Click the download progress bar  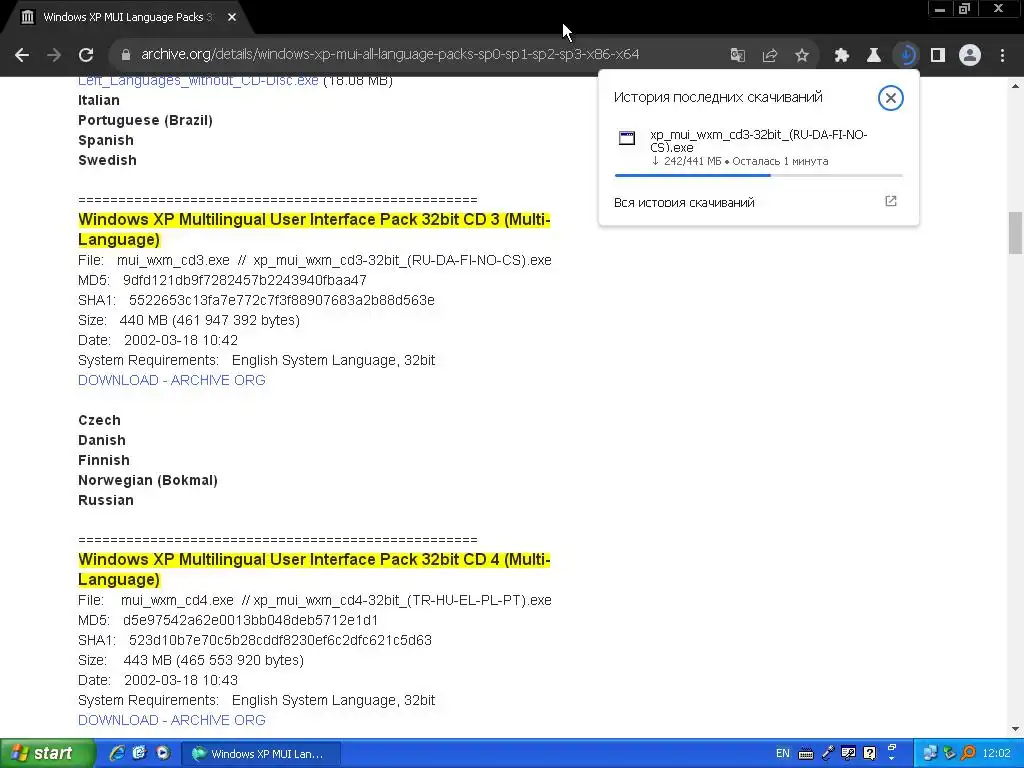758,175
